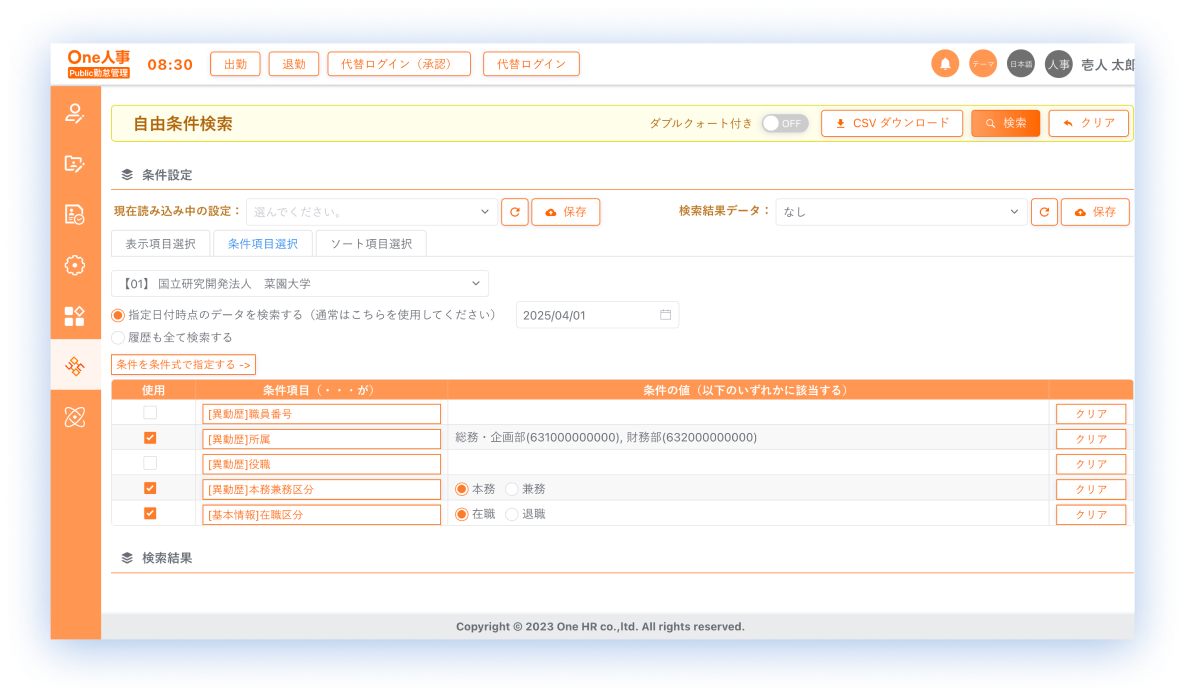Click the header クリア button

tap(1088, 123)
